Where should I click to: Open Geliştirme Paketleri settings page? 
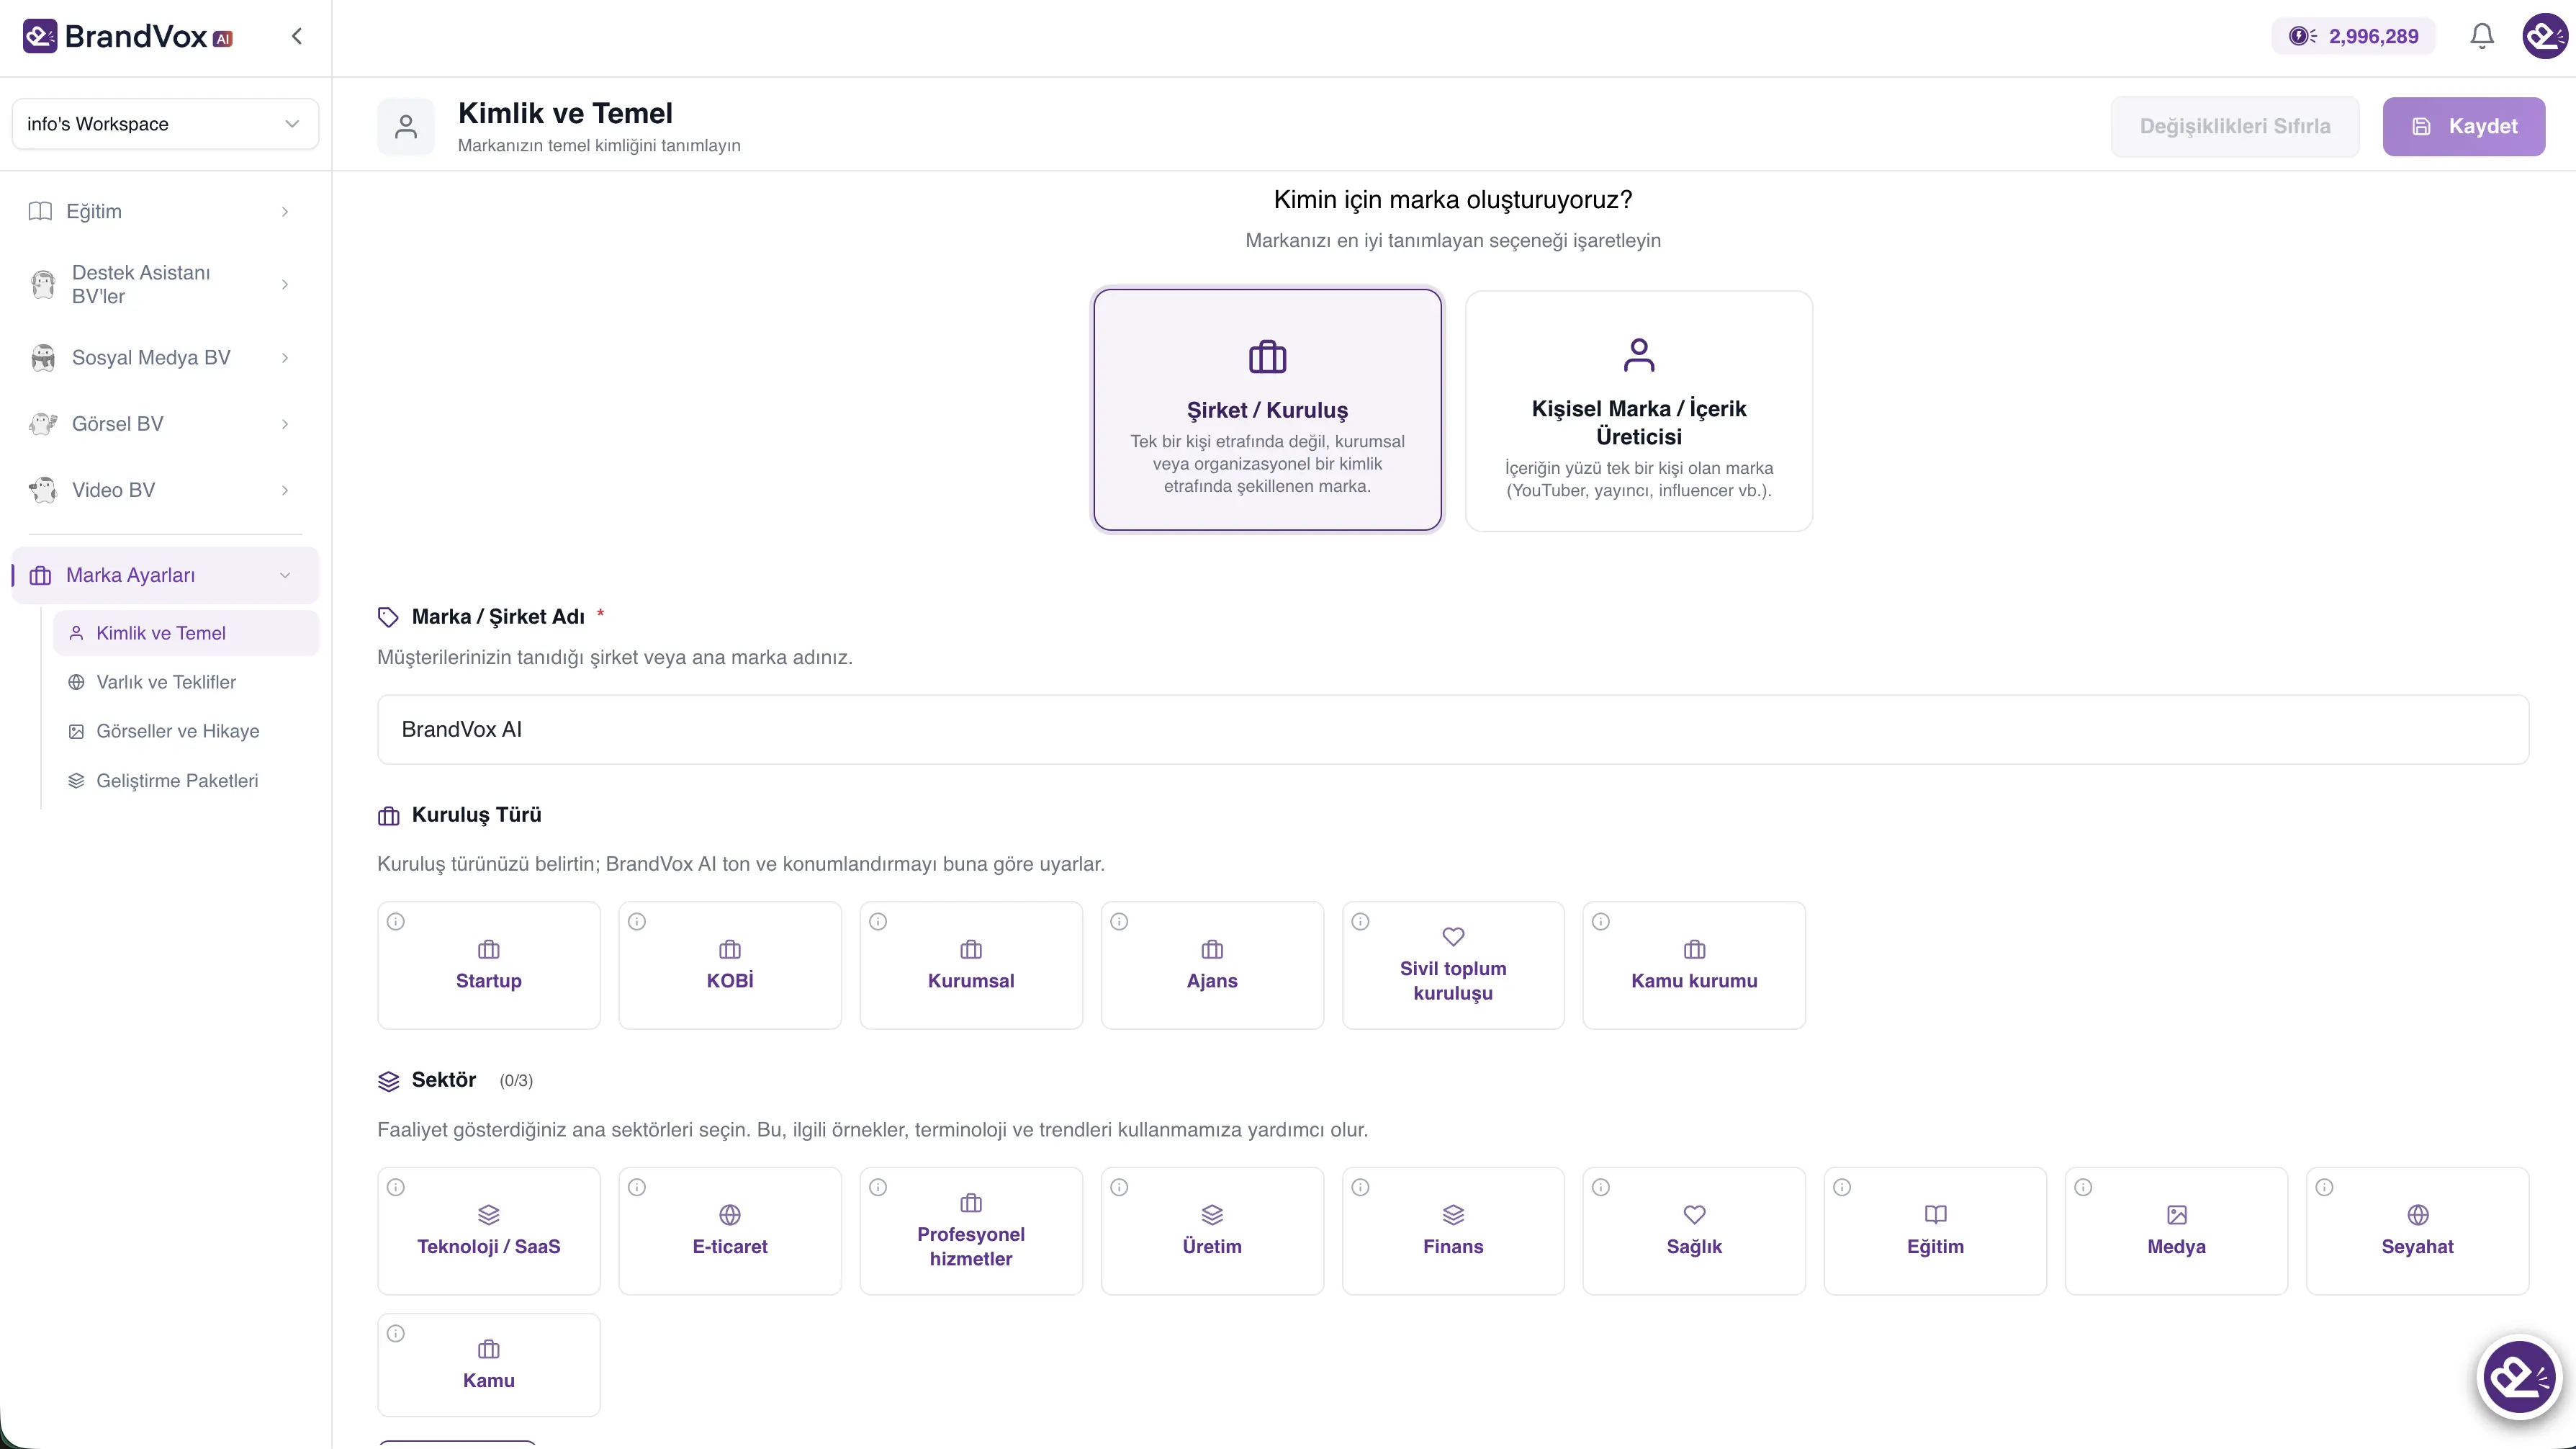coord(186,781)
